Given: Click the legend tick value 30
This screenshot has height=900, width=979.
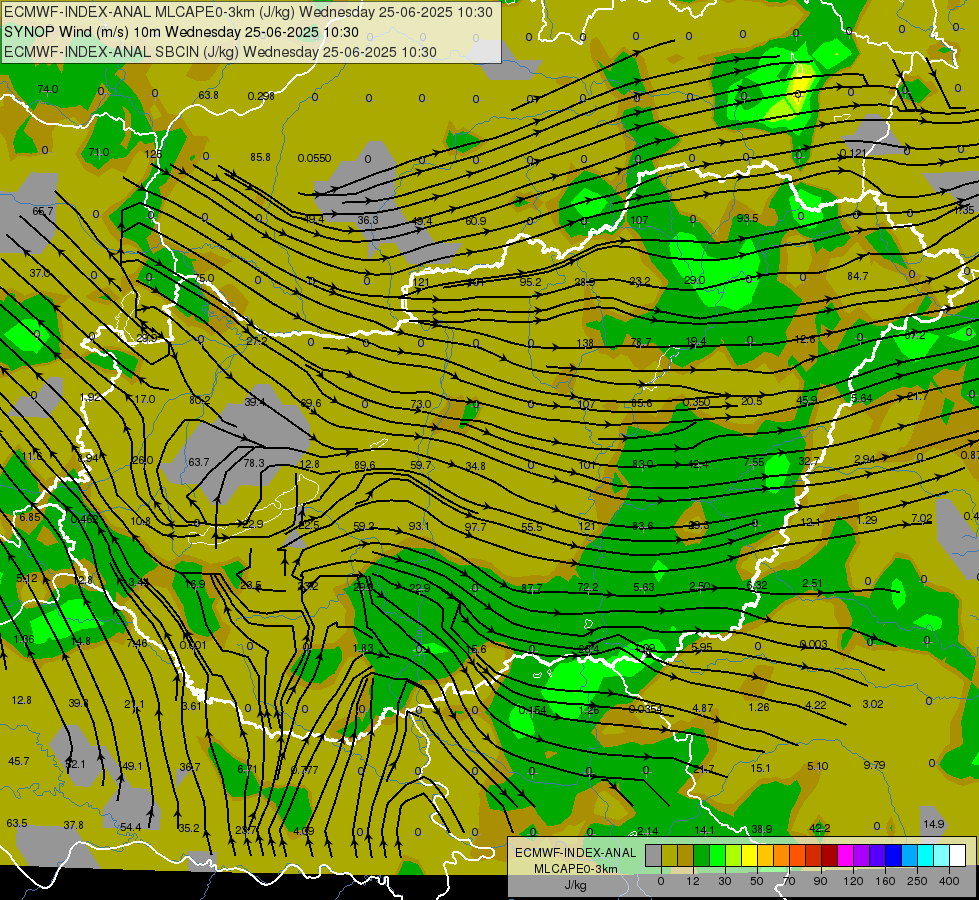Looking at the screenshot, I should tap(725, 881).
